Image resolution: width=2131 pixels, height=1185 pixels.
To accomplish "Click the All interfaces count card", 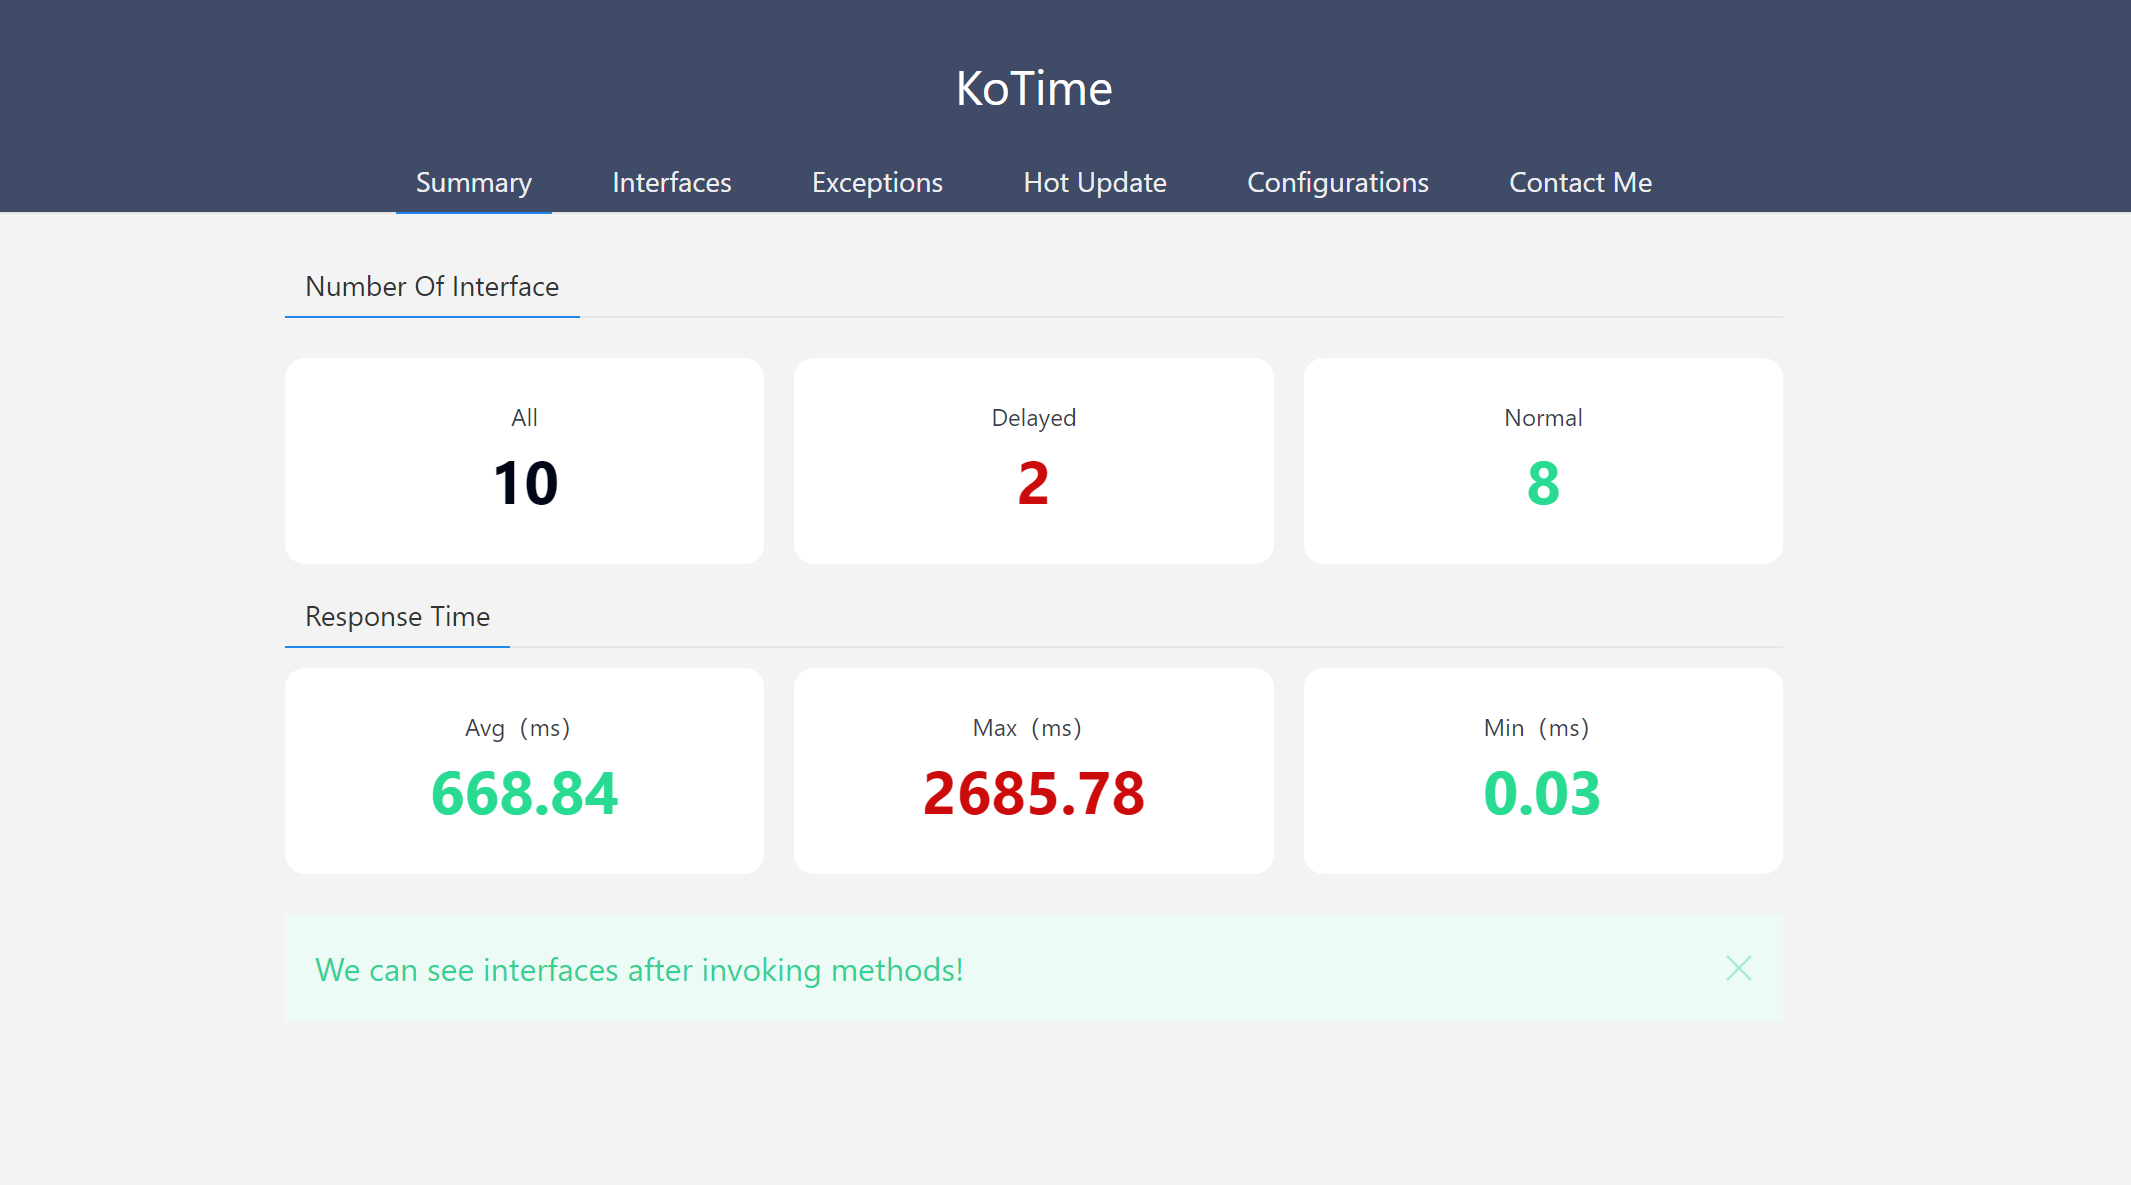I will 524,461.
